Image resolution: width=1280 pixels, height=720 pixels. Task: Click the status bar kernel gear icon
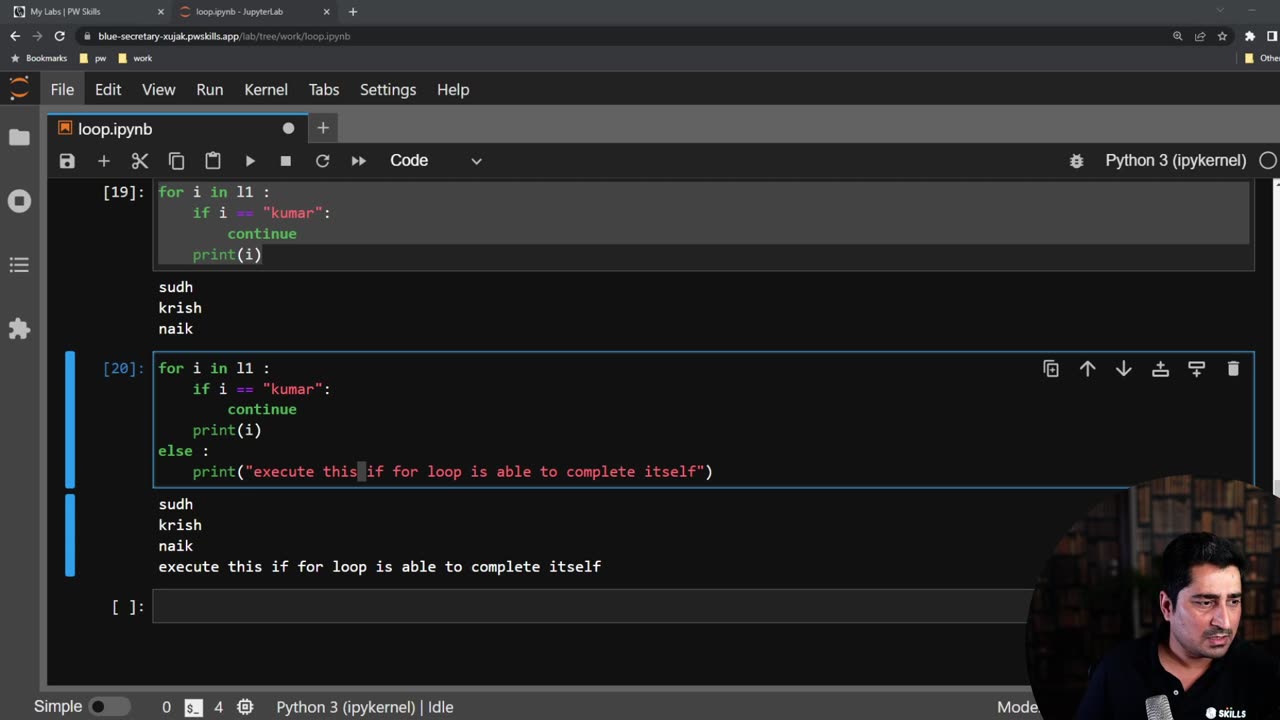coord(245,707)
